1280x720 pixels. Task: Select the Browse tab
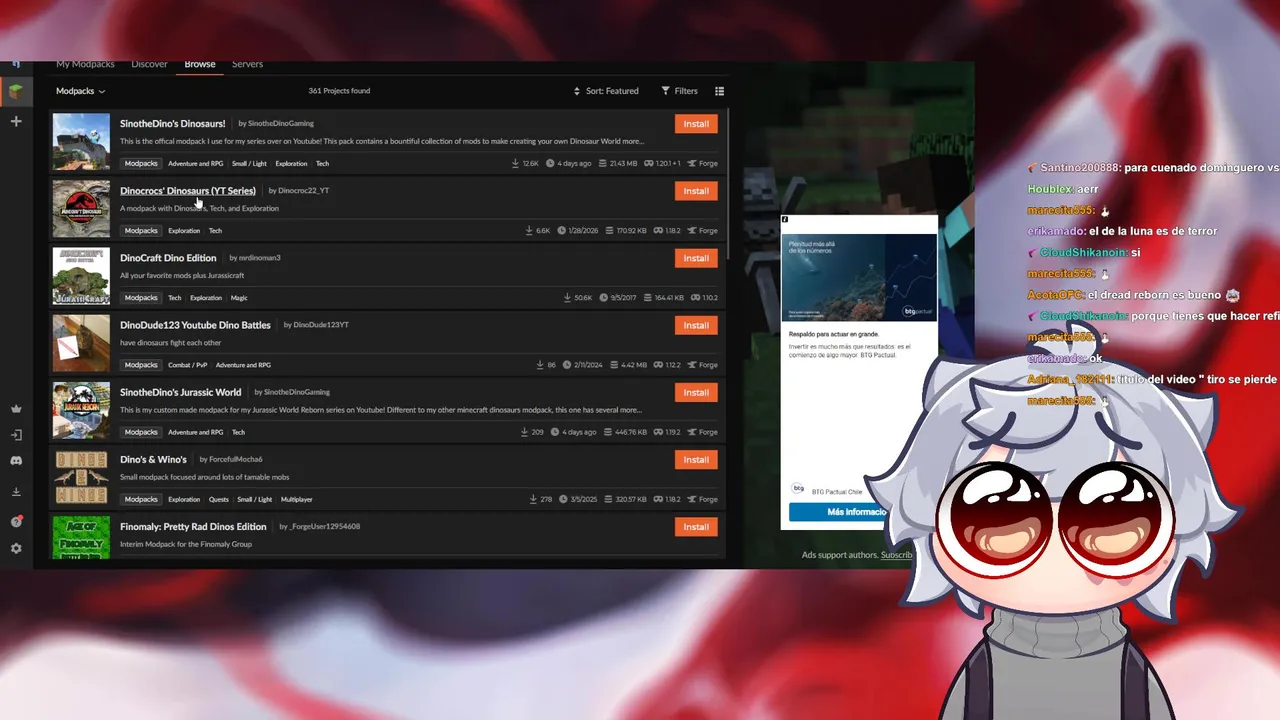(200, 64)
